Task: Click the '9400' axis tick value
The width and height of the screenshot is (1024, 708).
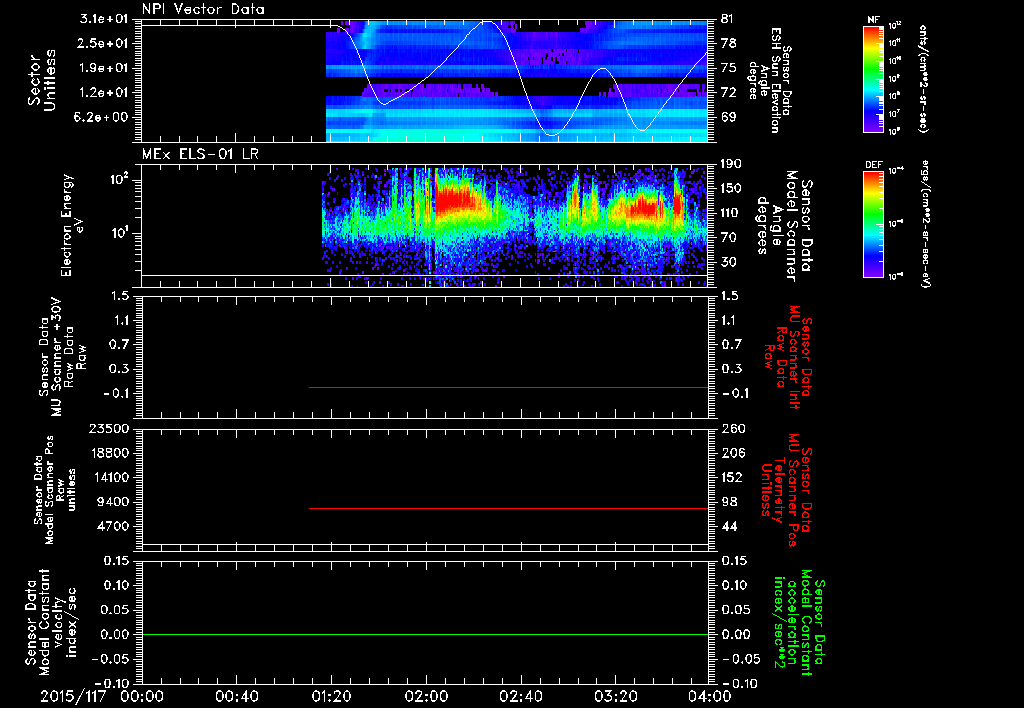Action: tap(114, 502)
